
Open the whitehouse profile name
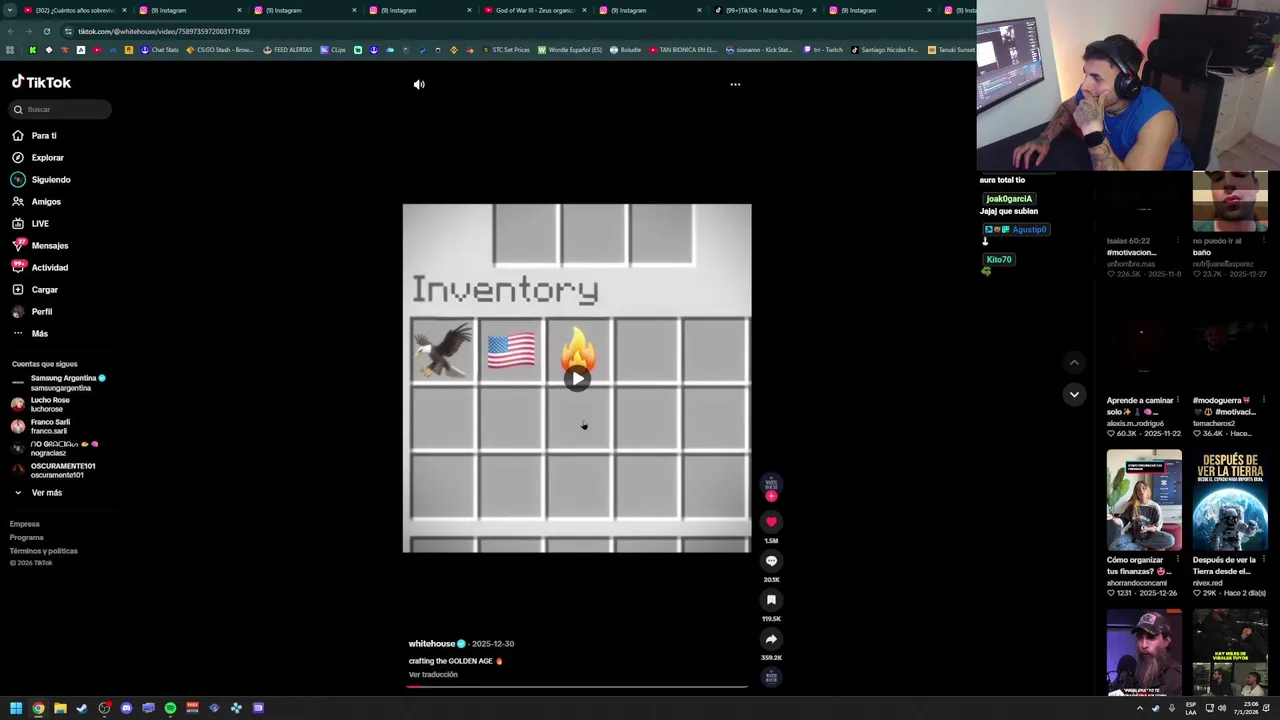tap(432, 644)
